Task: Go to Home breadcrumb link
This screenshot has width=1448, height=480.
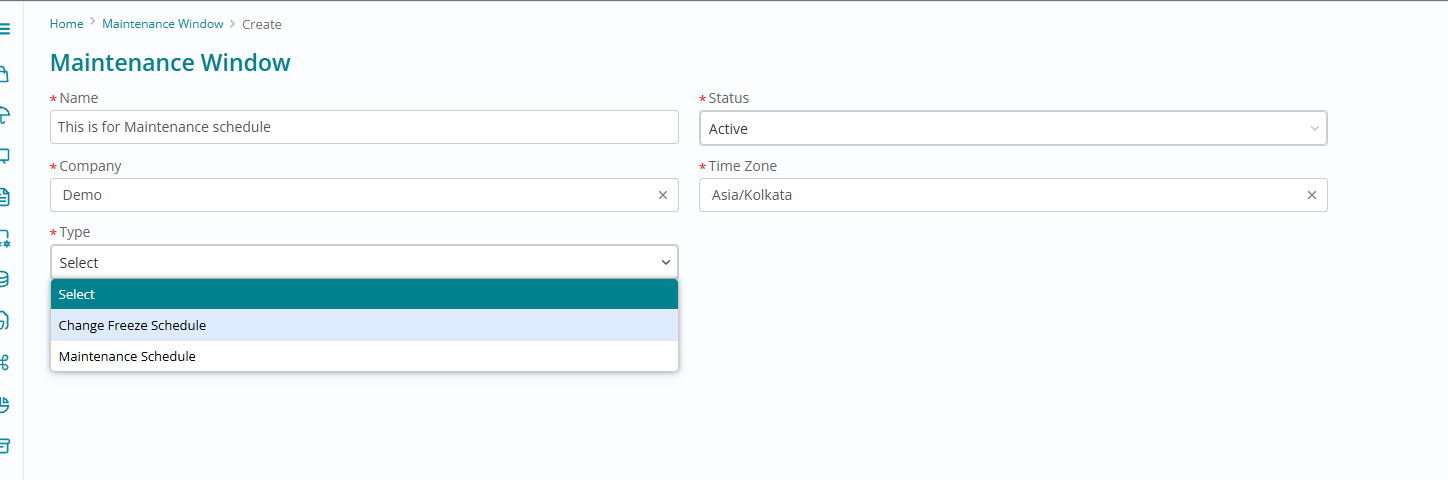Action: tap(67, 24)
